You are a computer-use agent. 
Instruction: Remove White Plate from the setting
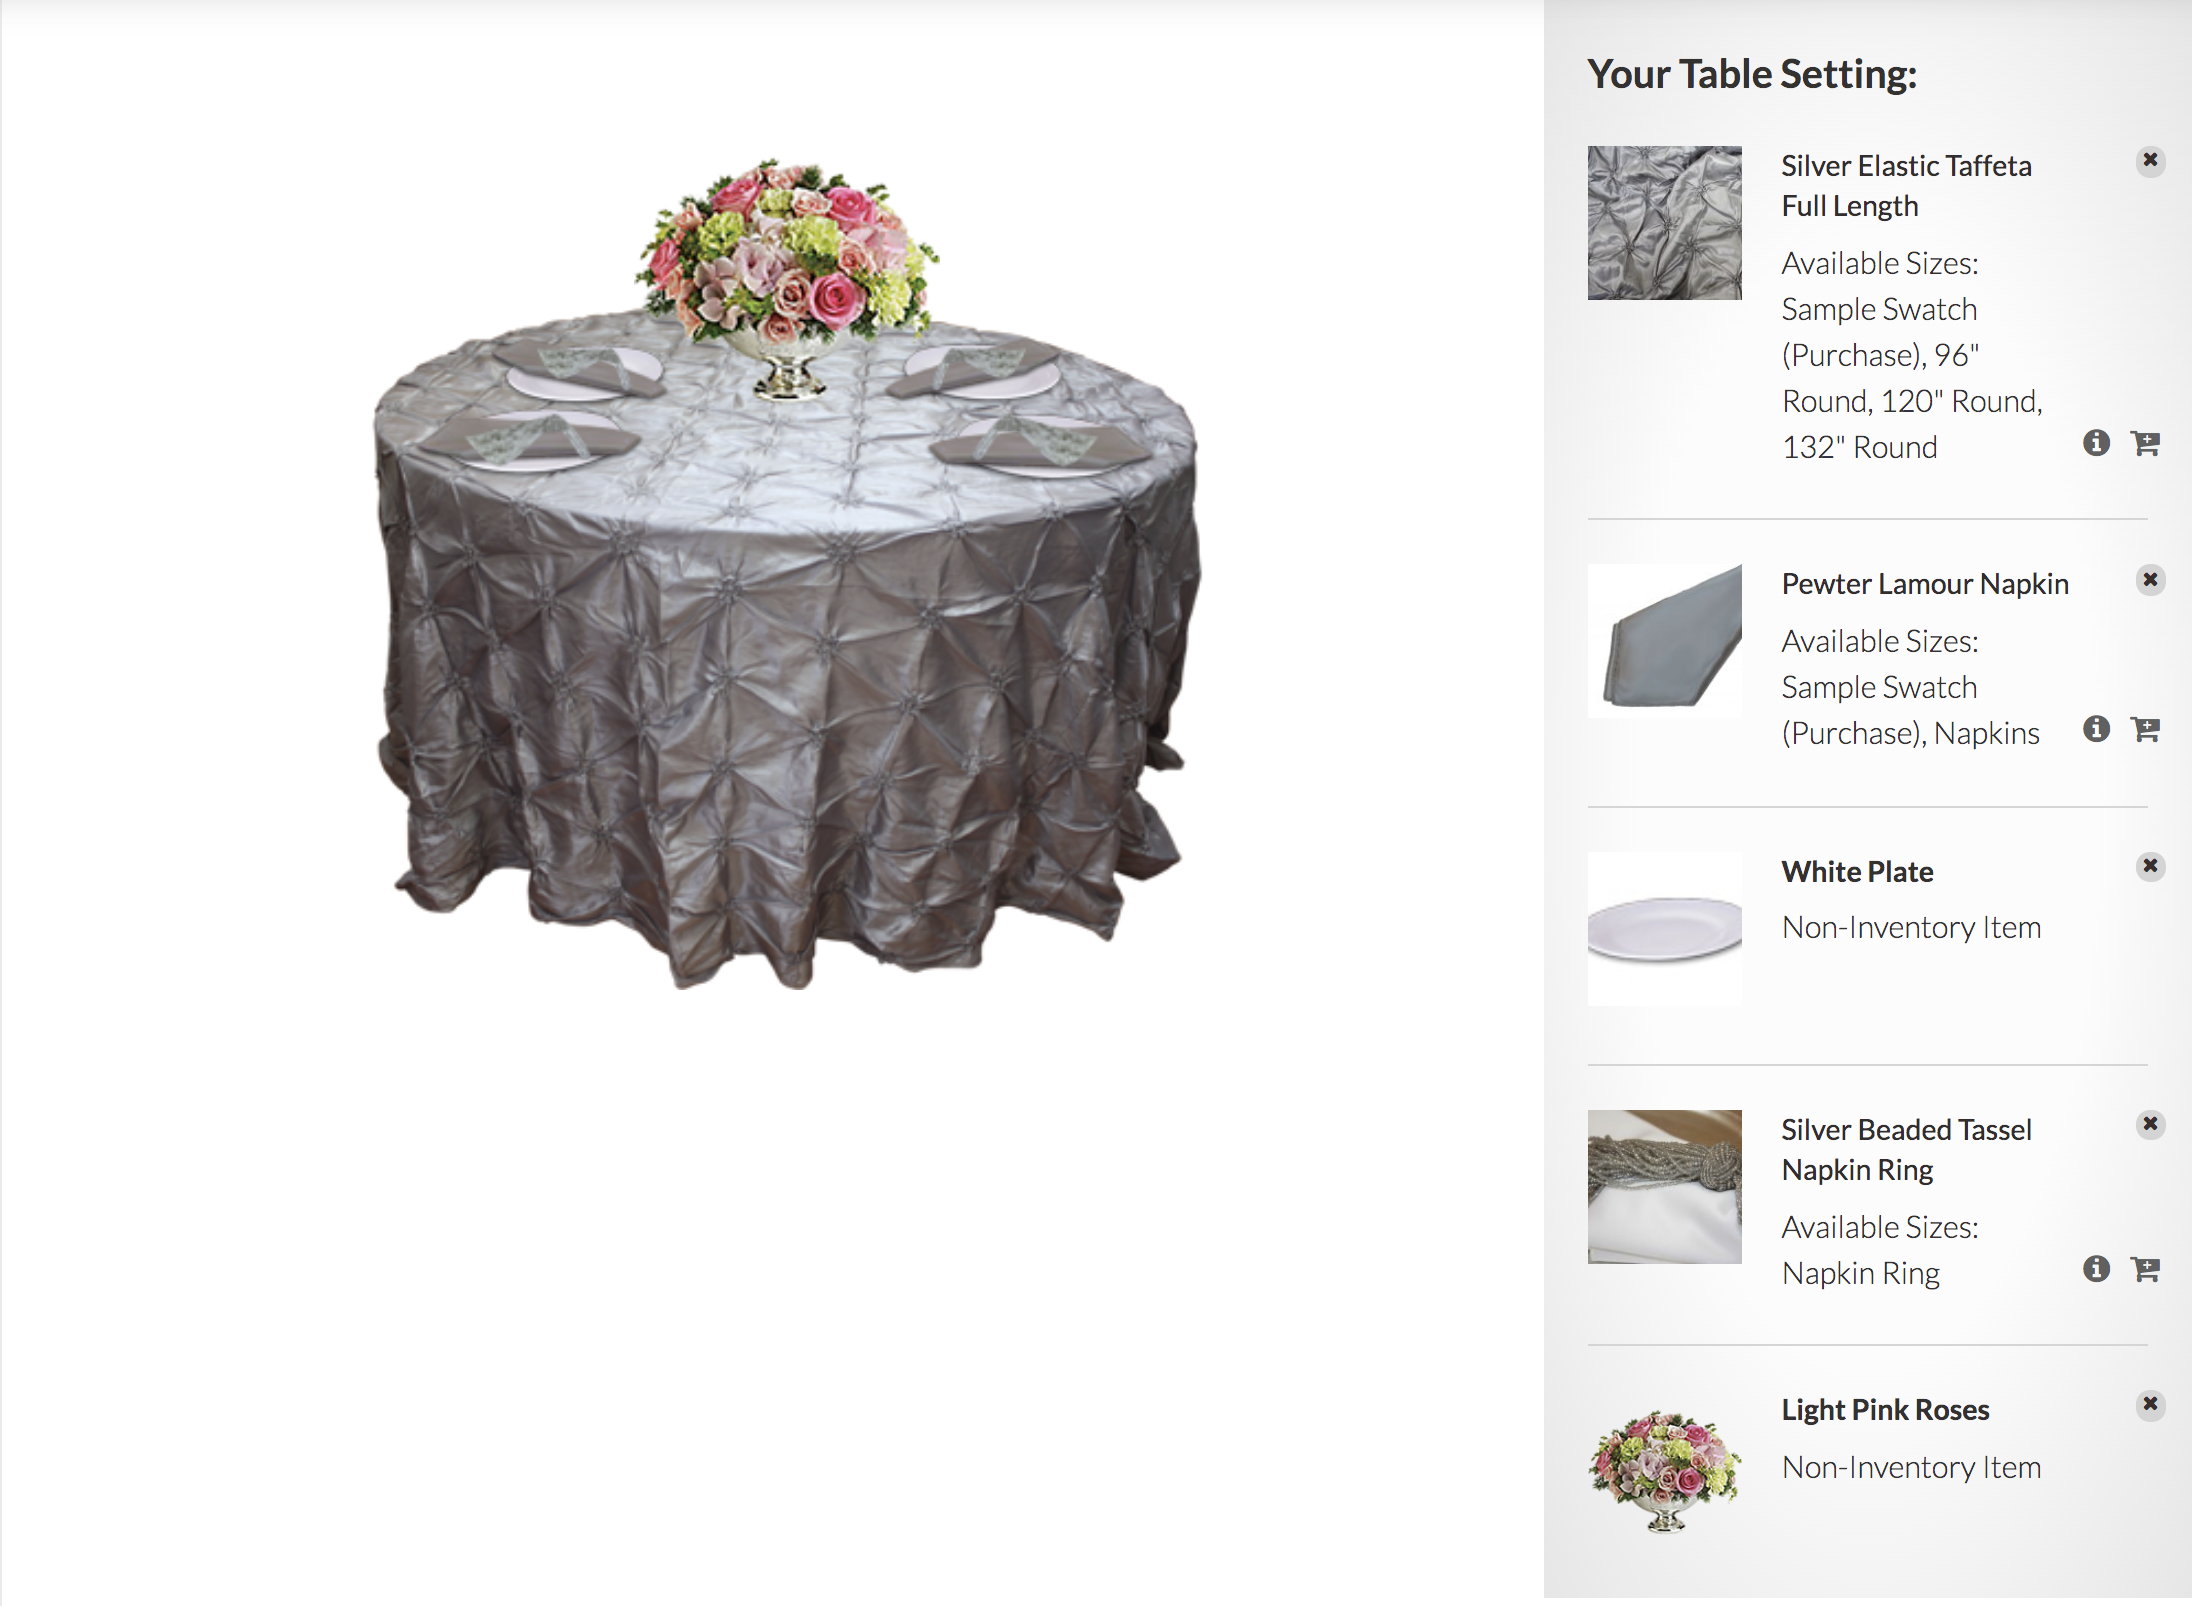click(2150, 866)
